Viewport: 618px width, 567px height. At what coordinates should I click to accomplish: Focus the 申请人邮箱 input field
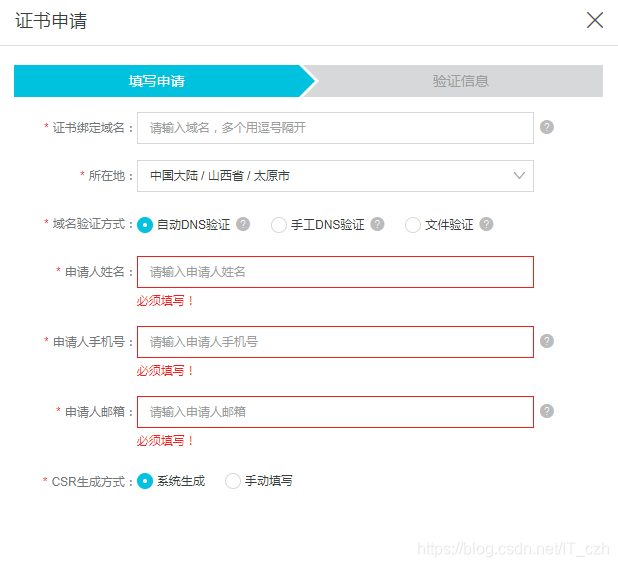click(335, 412)
